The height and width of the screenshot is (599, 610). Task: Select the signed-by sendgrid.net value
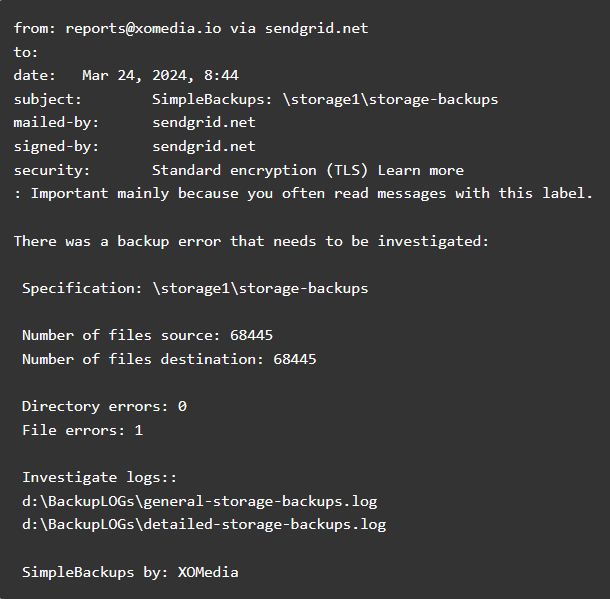[204, 146]
